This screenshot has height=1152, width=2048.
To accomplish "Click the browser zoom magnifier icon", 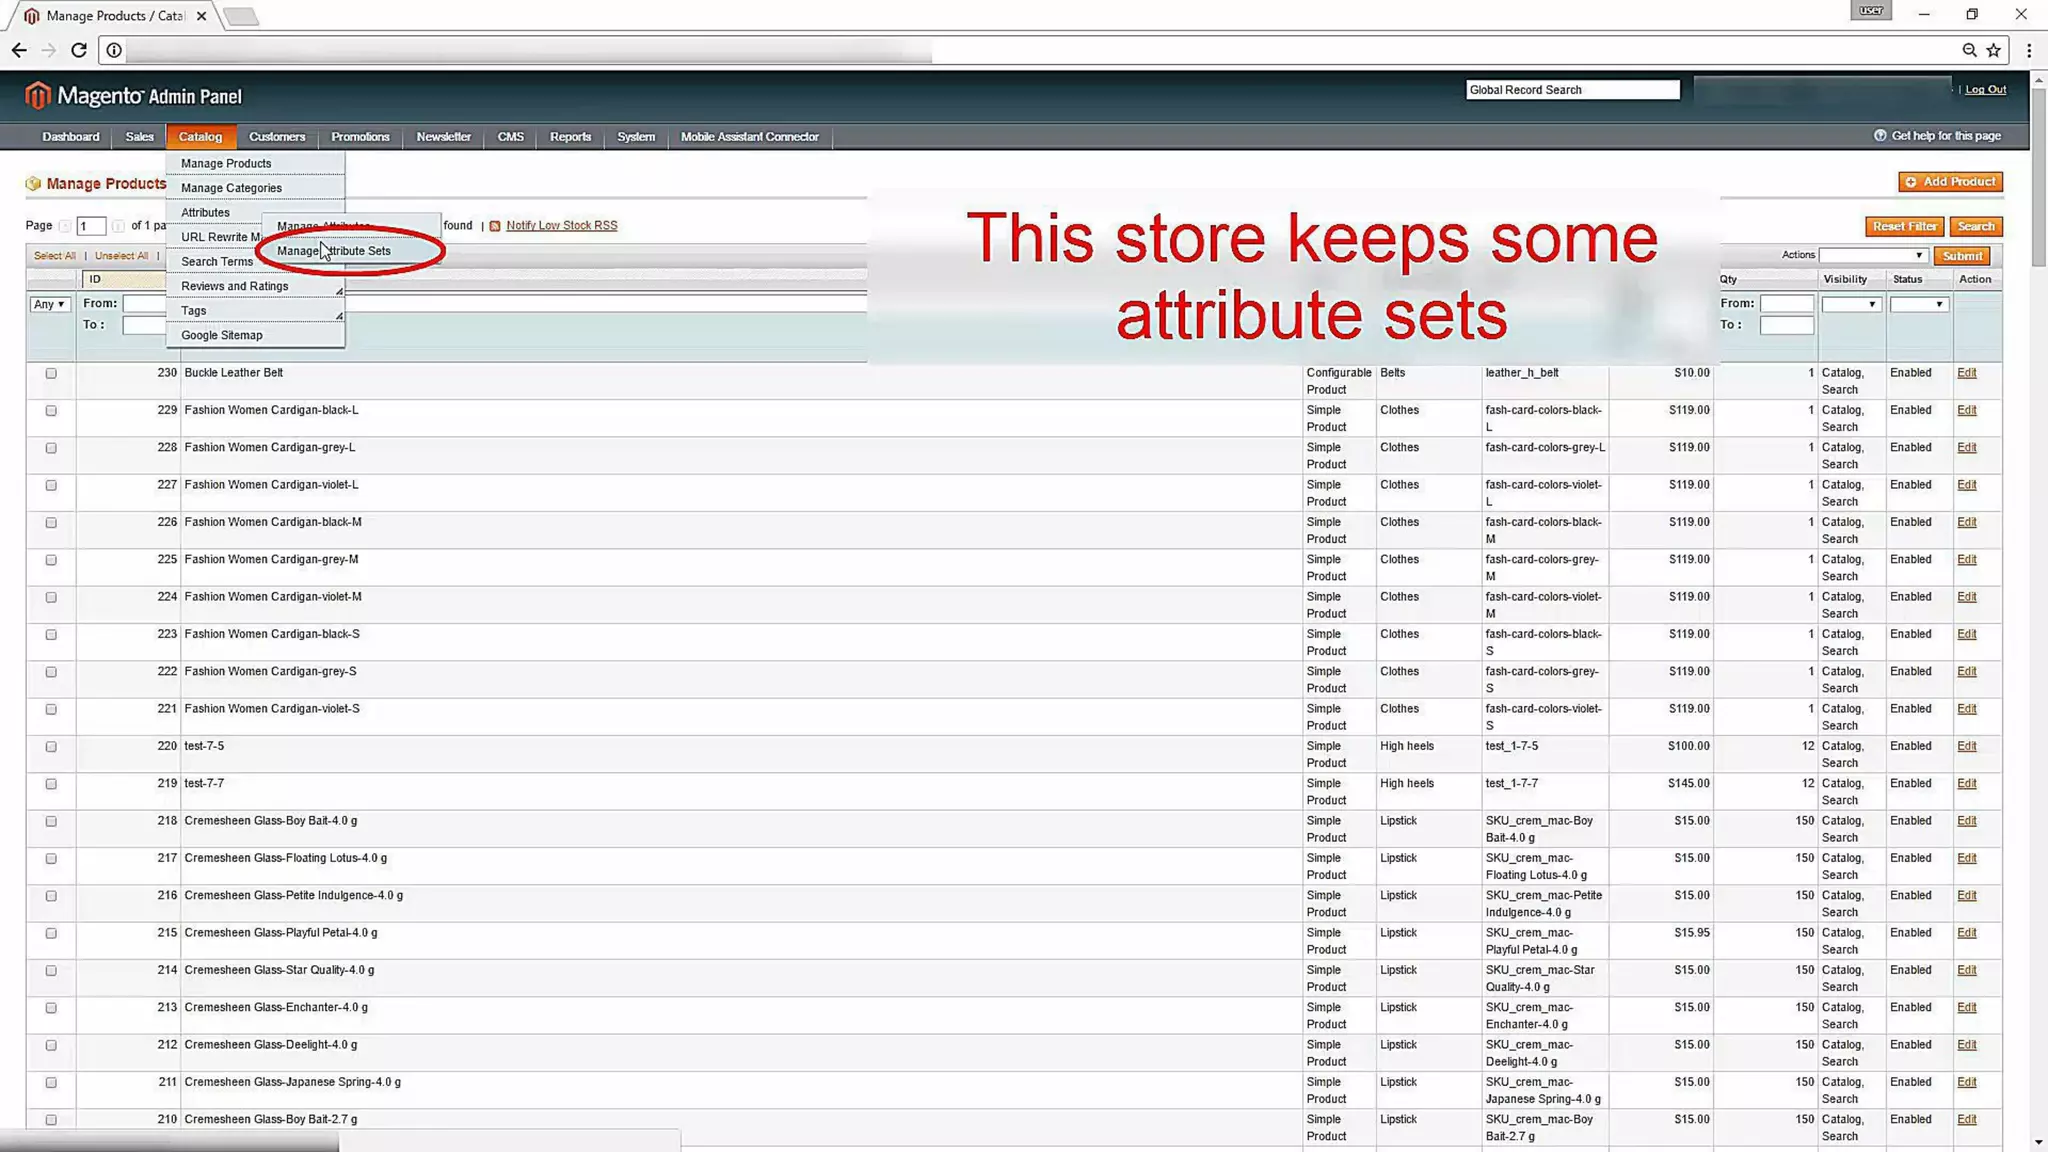I will pyautogui.click(x=1968, y=50).
